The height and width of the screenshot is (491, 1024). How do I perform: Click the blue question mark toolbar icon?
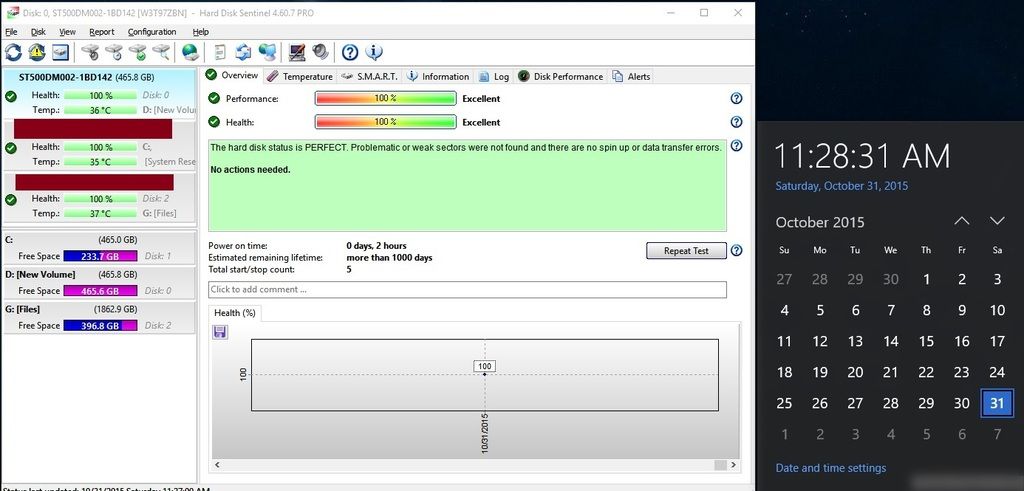349,52
